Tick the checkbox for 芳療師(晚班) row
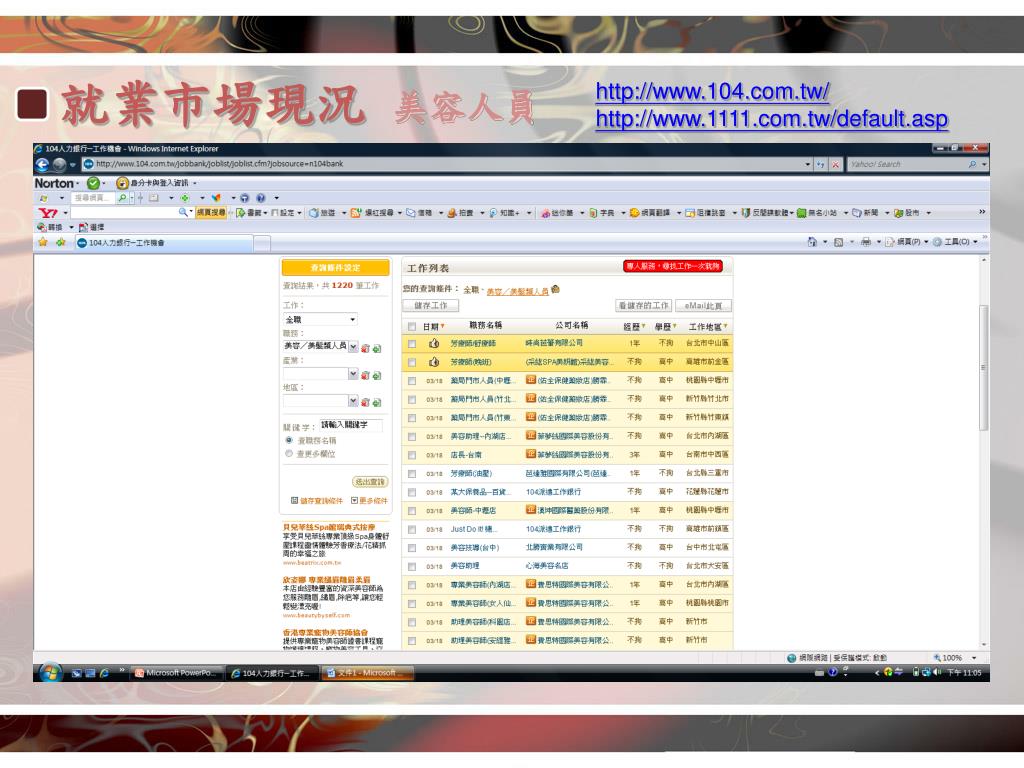 click(411, 362)
